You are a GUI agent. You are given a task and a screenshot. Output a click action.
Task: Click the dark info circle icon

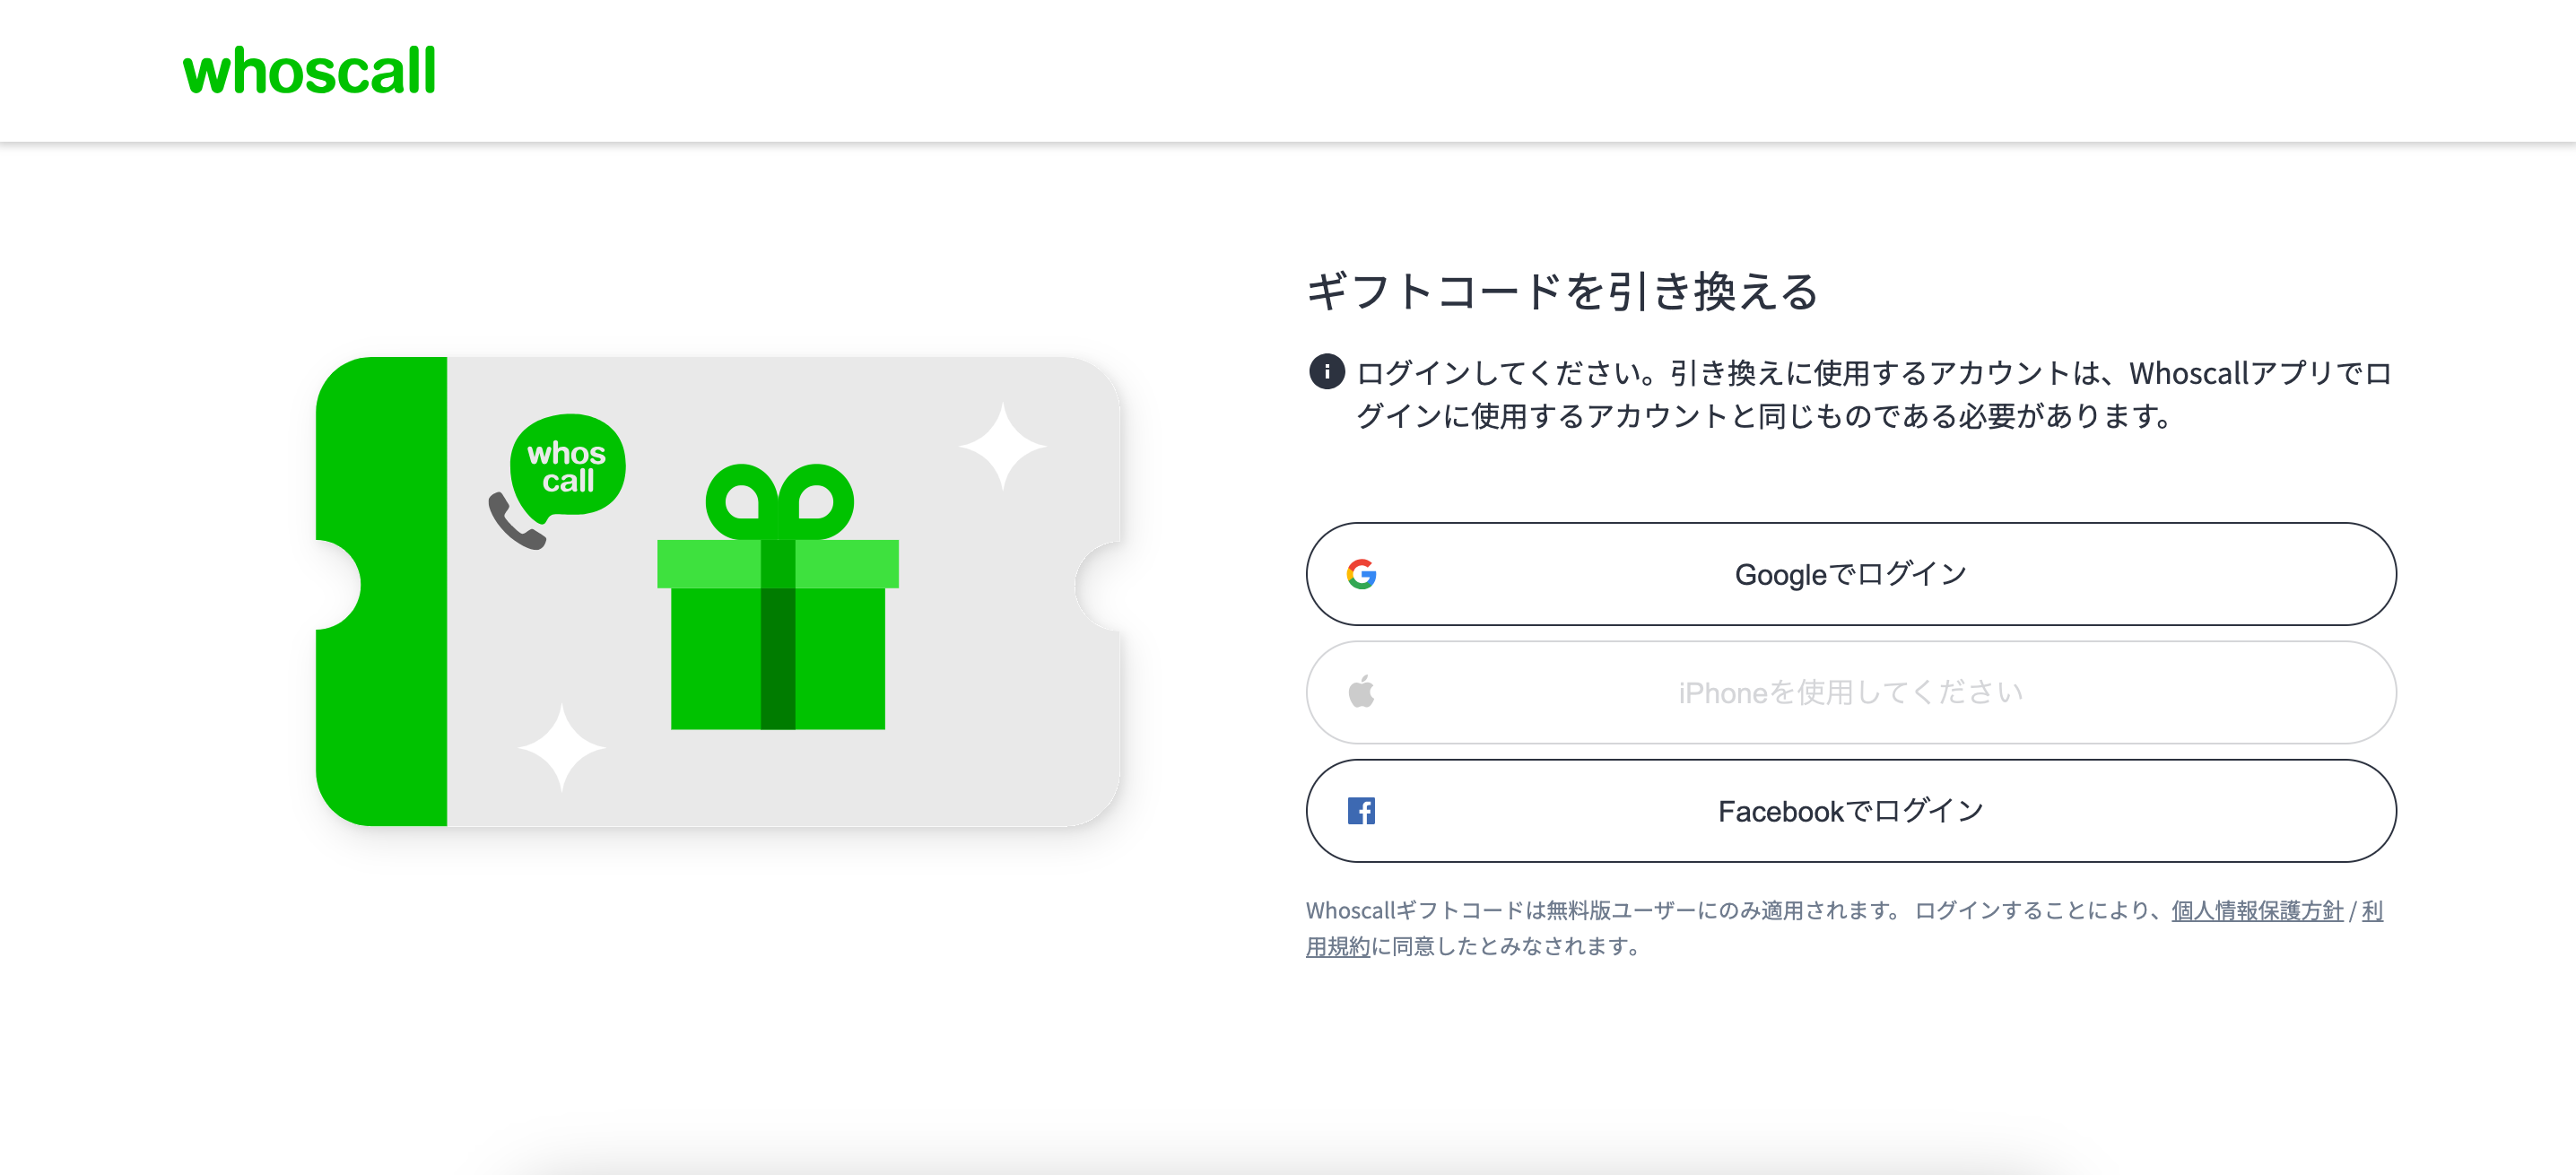point(1326,372)
